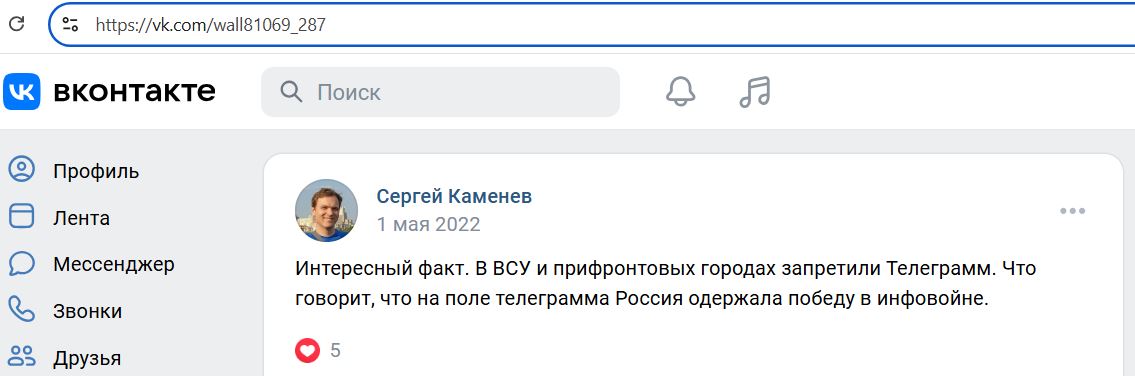
Task: Click the Лента feed icon
Action: coord(22,216)
